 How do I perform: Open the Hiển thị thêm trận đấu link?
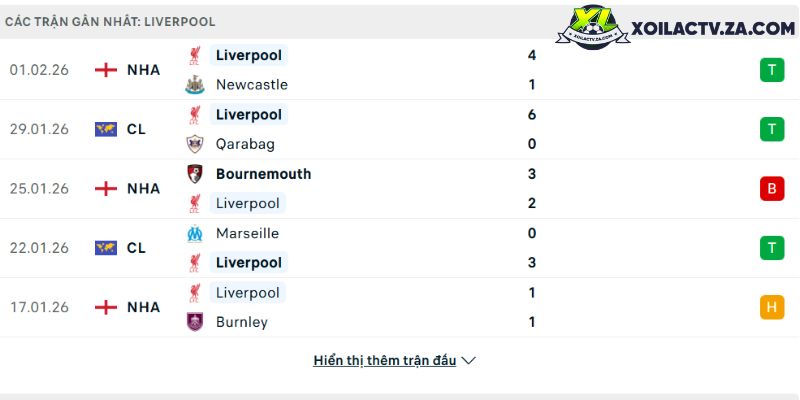click(x=384, y=361)
